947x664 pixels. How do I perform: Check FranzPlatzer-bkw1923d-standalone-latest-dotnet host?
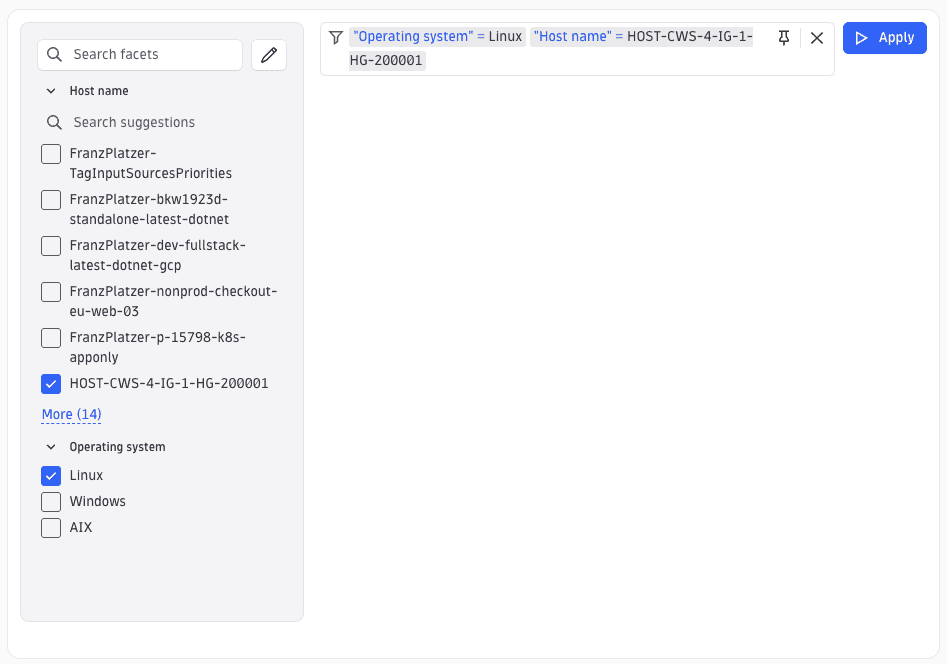(x=51, y=200)
